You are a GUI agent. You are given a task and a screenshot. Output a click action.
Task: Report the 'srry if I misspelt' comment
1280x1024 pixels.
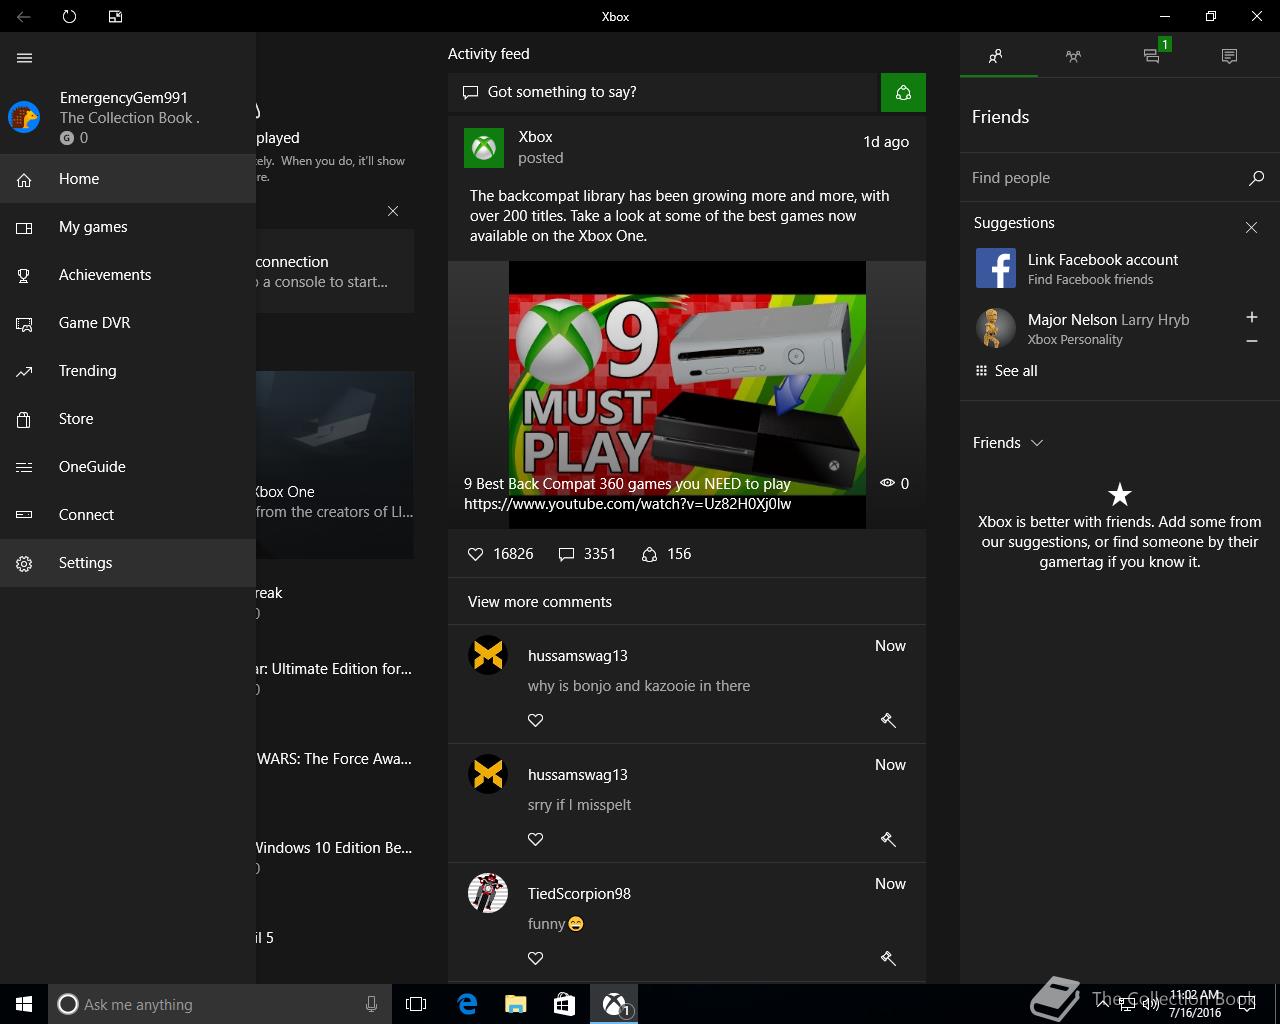coord(888,839)
